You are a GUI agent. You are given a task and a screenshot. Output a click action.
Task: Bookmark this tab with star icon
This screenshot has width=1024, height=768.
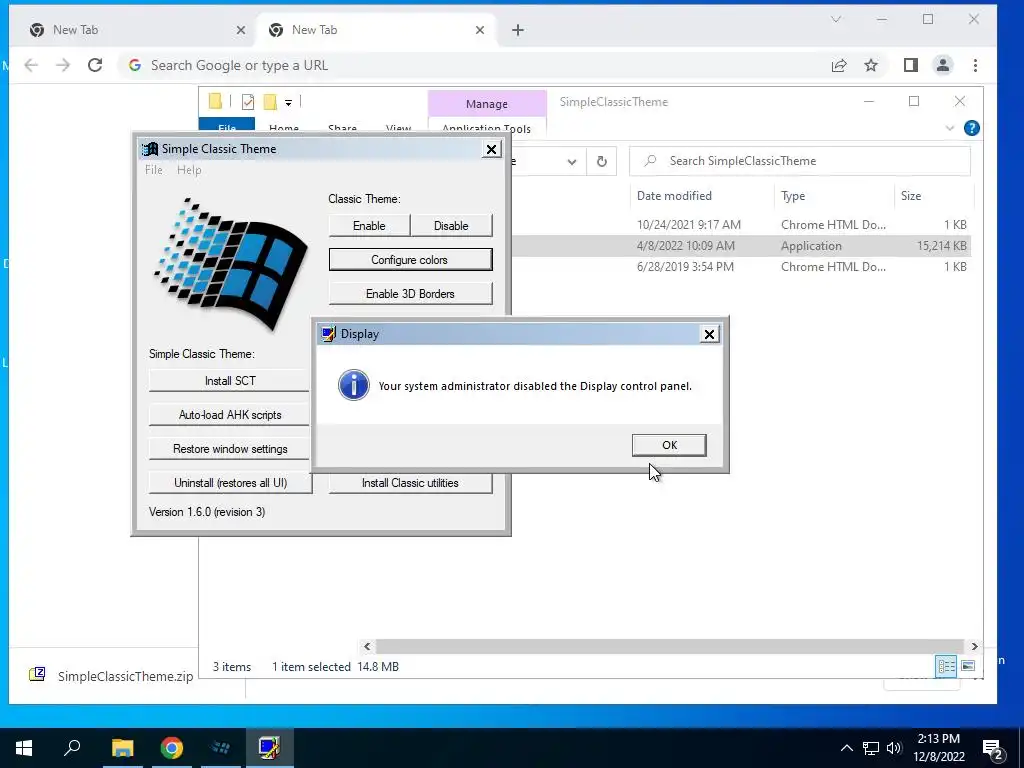[871, 65]
